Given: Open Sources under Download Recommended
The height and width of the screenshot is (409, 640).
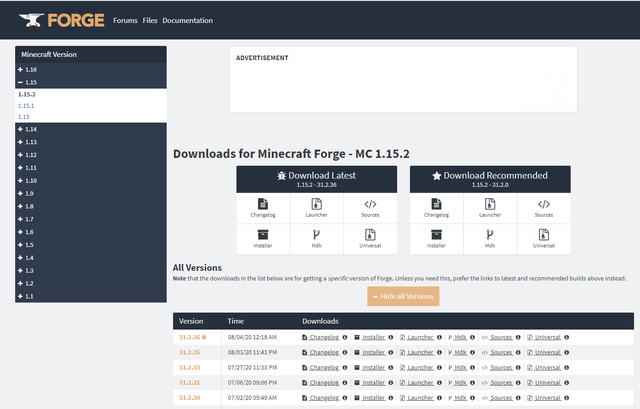Looking at the screenshot, I should tap(544, 208).
